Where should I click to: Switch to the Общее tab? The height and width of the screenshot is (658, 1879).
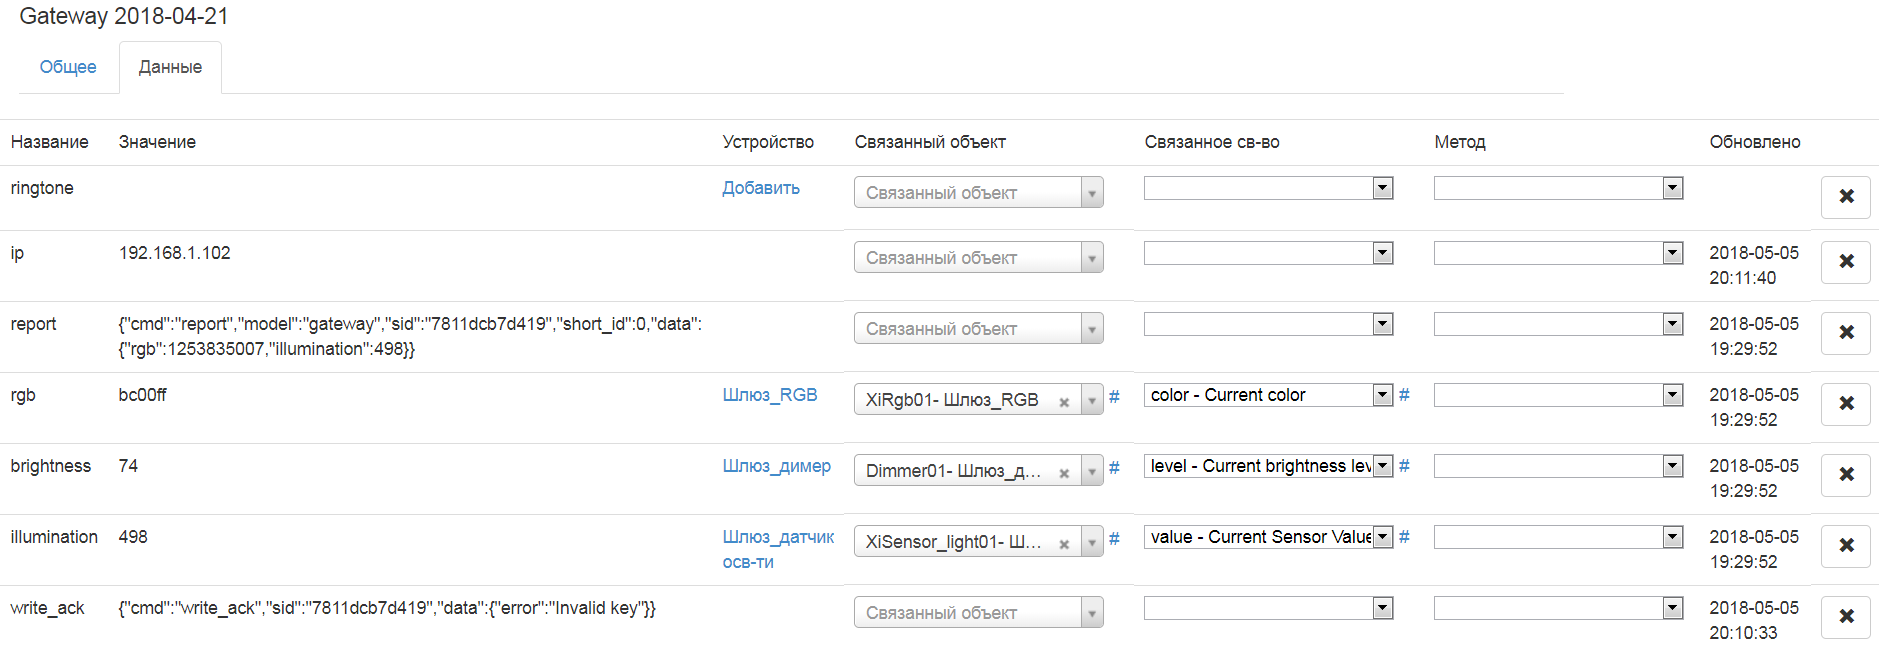tap(68, 67)
